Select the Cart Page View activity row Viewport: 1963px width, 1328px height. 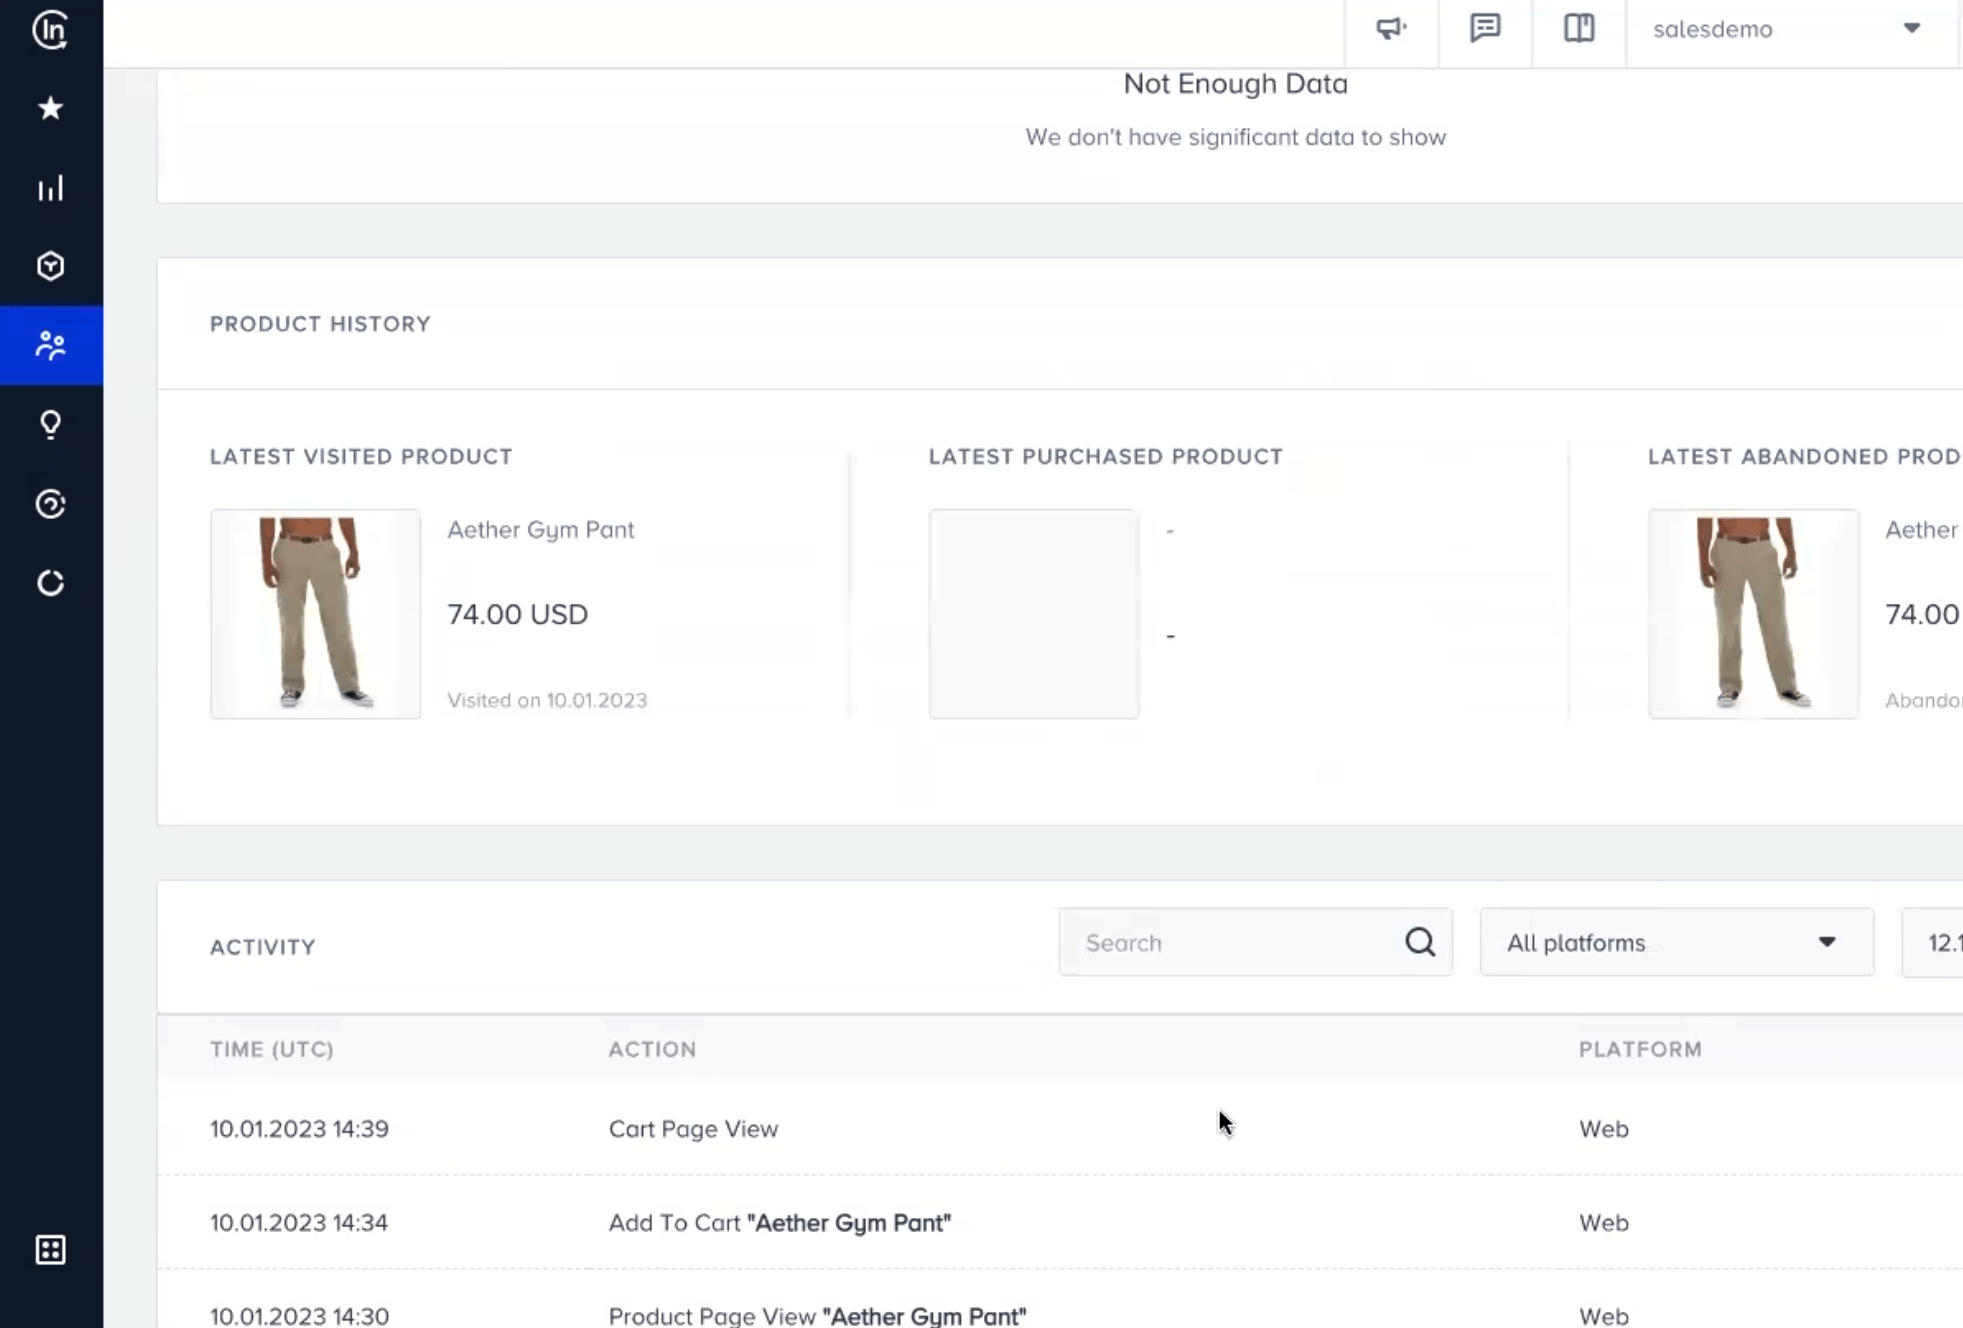[694, 1128]
